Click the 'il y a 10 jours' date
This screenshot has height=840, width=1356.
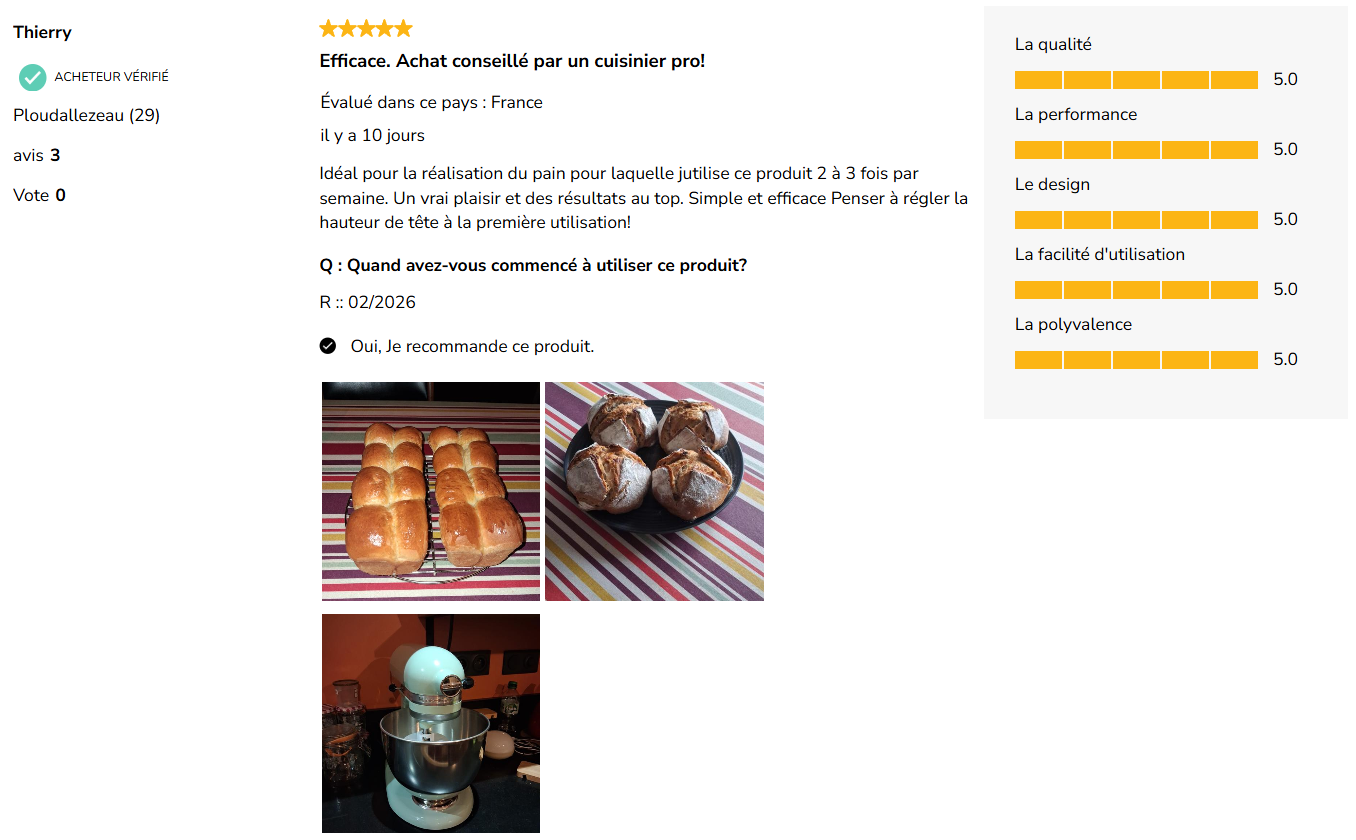coord(372,135)
